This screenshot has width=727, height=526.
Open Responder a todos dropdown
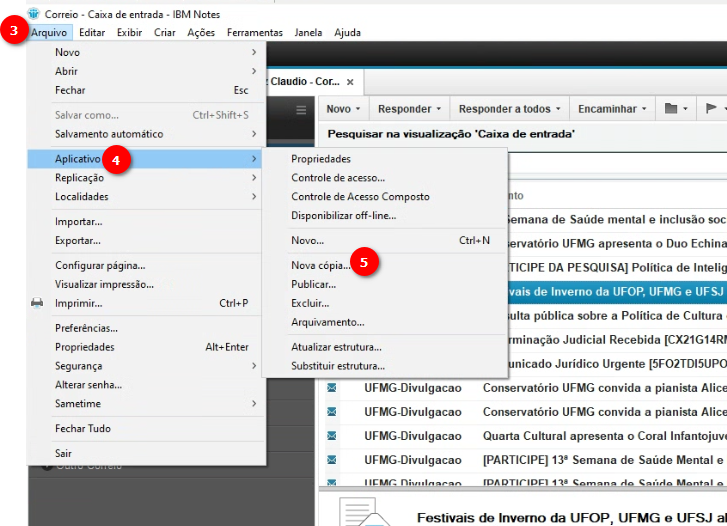pos(510,109)
